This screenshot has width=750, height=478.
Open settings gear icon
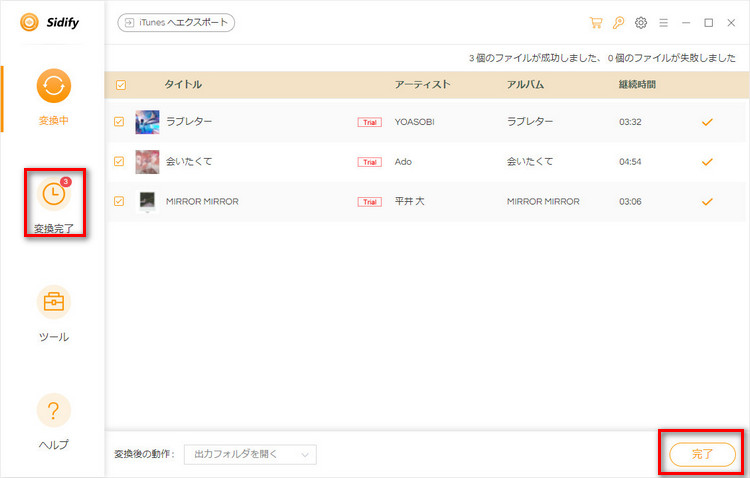click(641, 22)
